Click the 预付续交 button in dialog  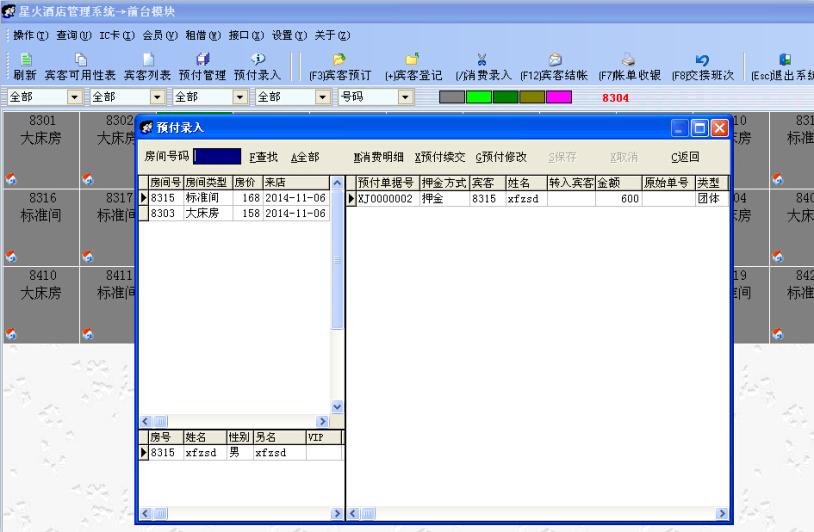[440, 157]
